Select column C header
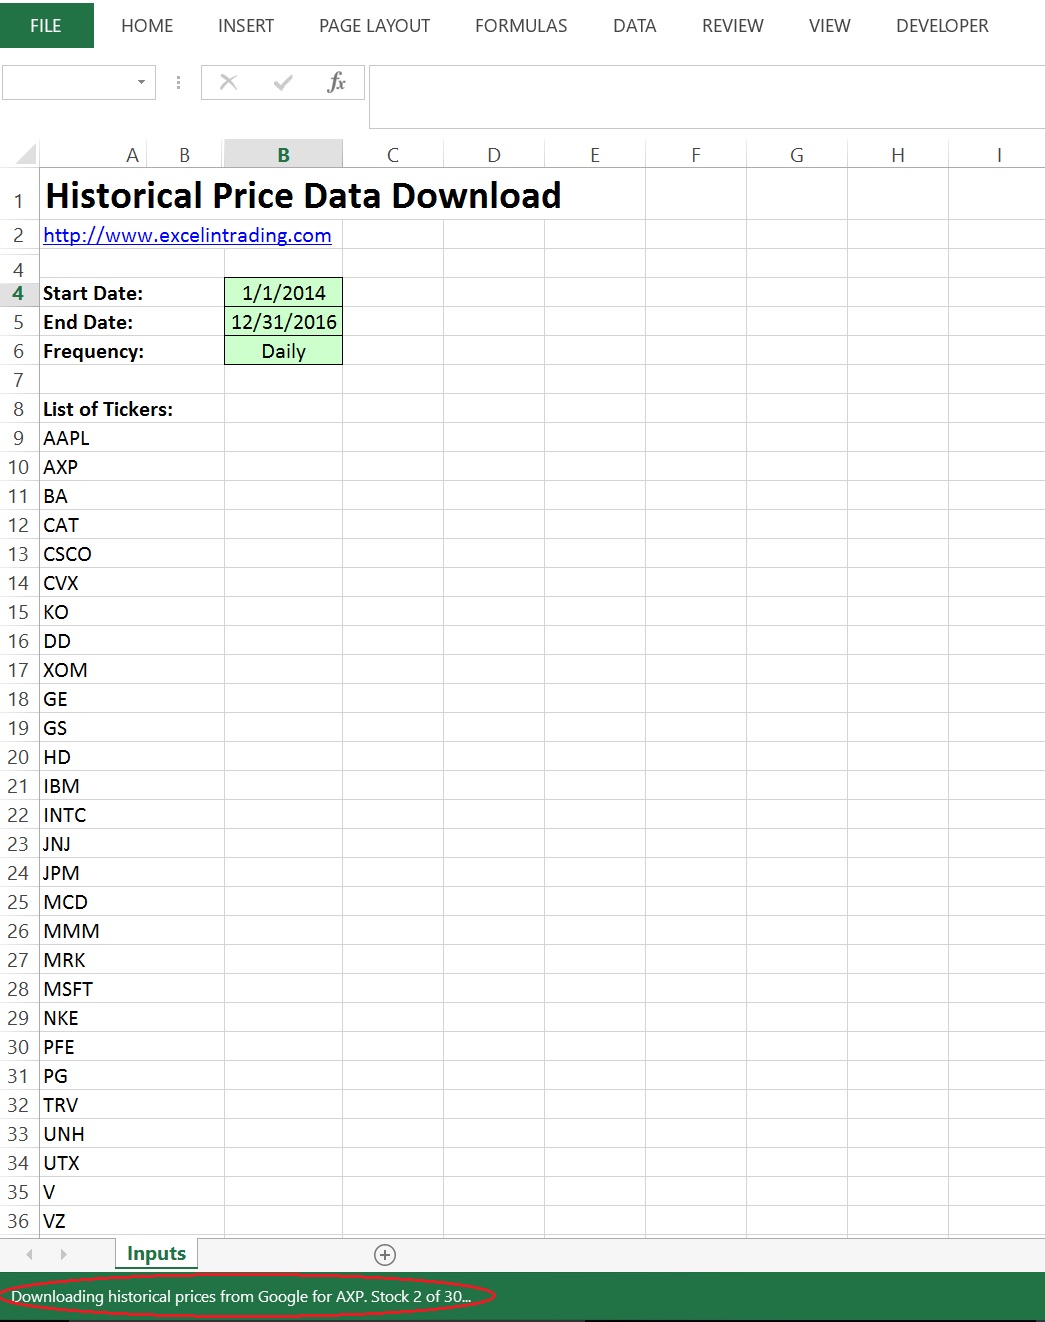 coord(393,154)
